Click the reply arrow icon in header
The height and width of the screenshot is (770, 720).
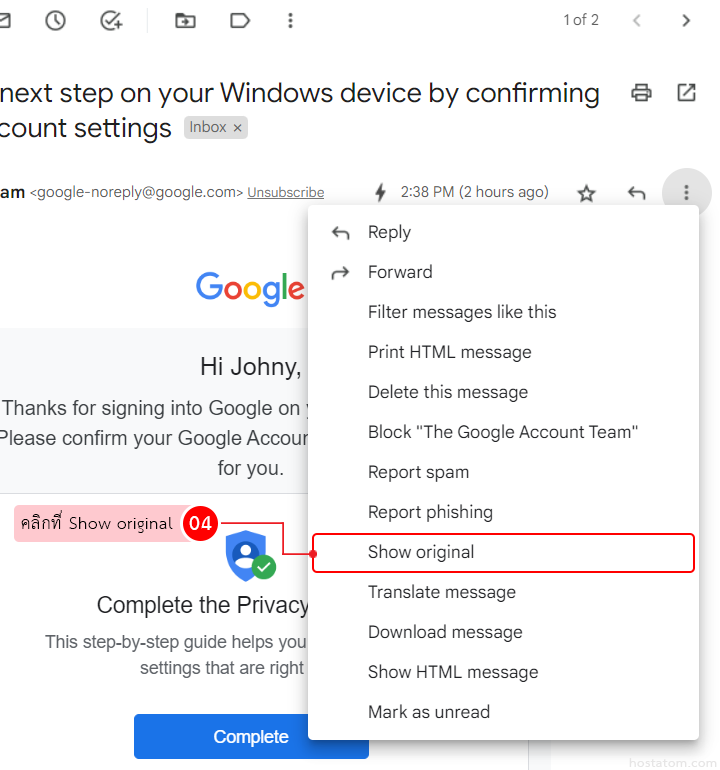coord(636,193)
